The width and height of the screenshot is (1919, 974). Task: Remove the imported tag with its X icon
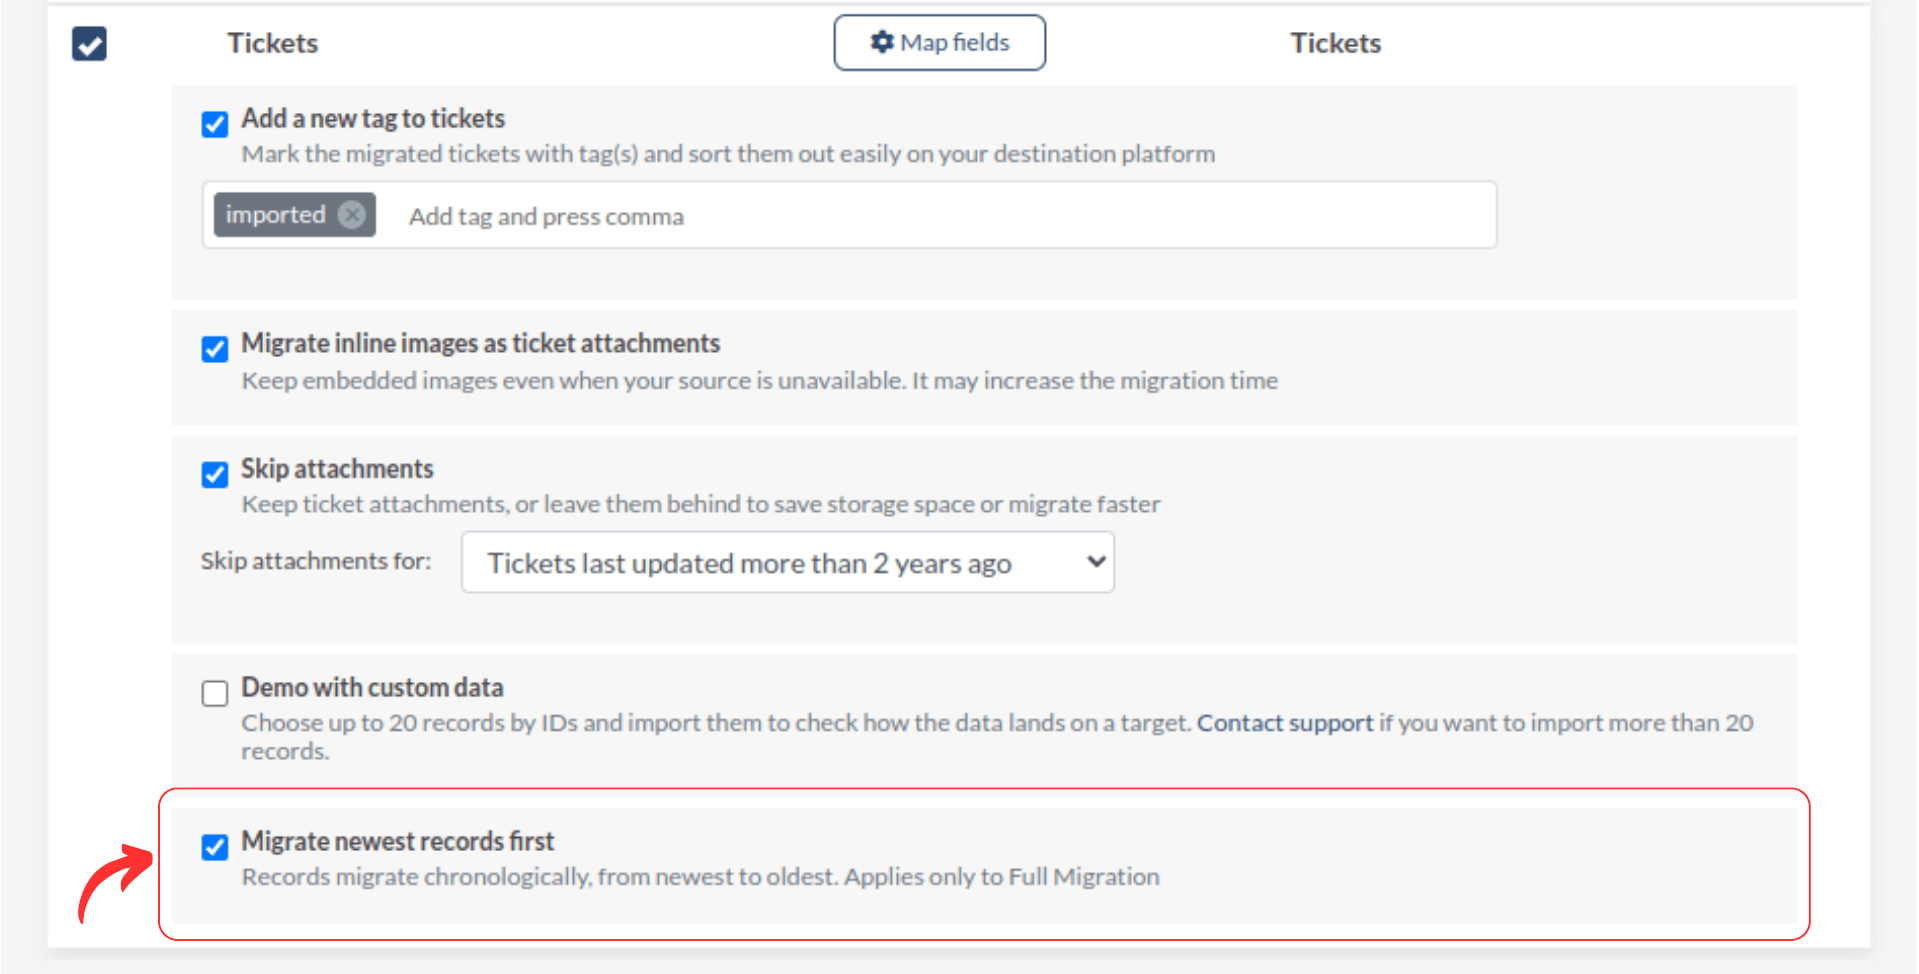click(x=352, y=215)
